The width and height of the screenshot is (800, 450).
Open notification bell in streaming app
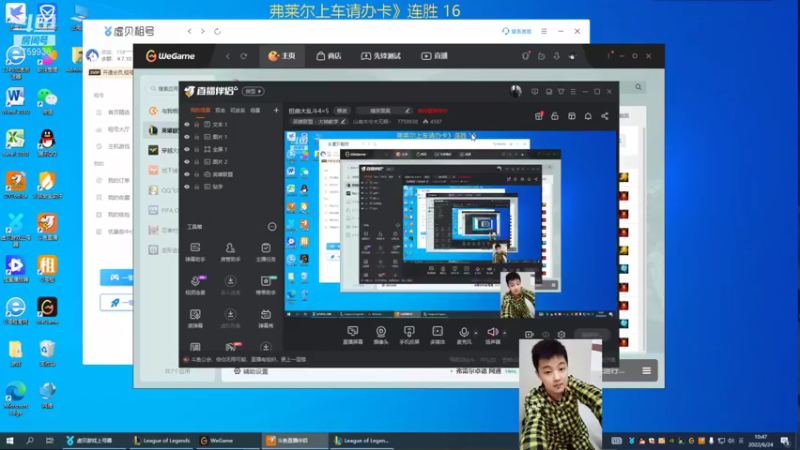[588, 116]
